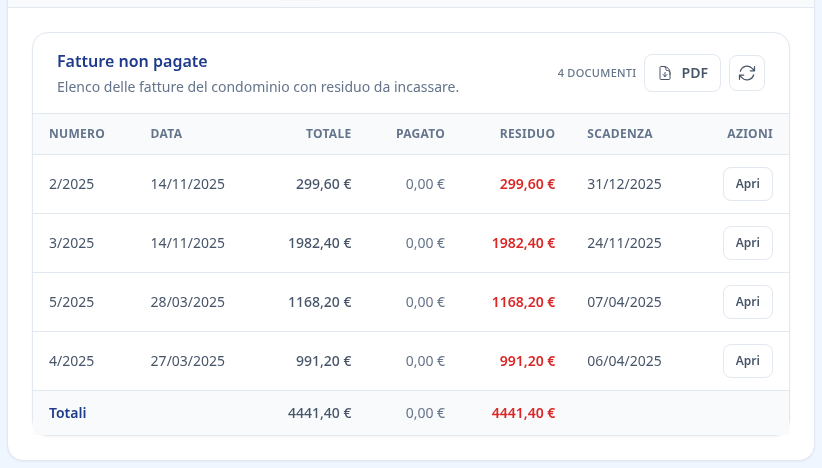The height and width of the screenshot is (468, 822).
Task: Click the Totali row label
Action: pyautogui.click(x=68, y=413)
